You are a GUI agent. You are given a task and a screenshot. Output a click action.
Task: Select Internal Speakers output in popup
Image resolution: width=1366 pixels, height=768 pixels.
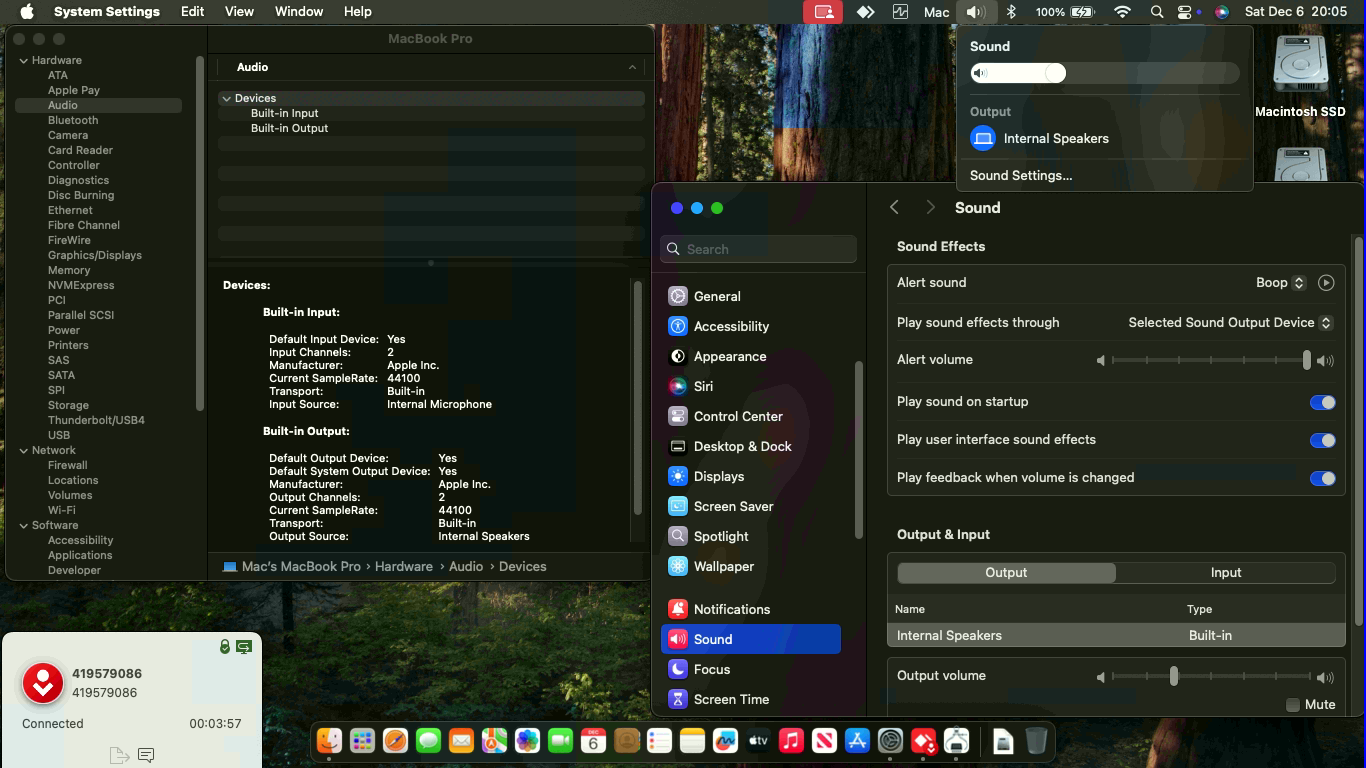(x=1055, y=139)
